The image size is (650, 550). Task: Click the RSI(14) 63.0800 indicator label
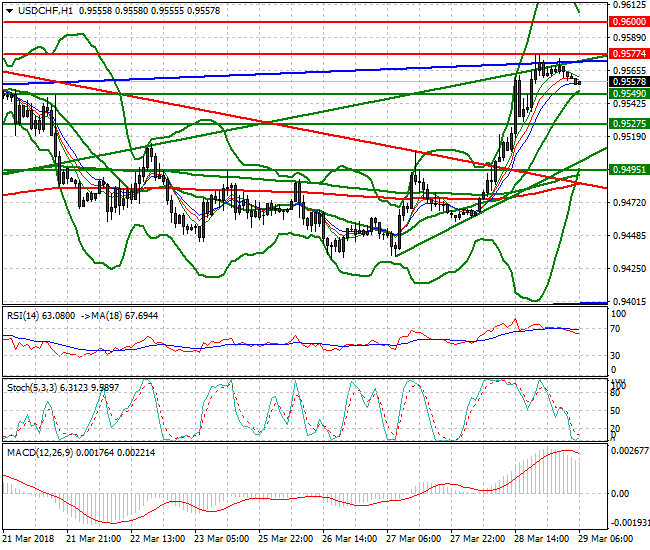(41, 316)
